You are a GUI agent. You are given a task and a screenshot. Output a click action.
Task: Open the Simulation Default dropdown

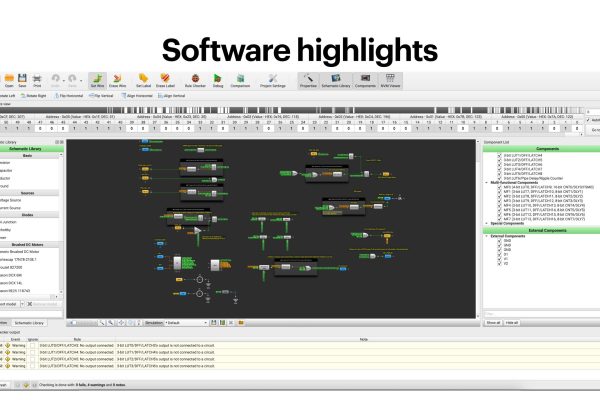186,323
